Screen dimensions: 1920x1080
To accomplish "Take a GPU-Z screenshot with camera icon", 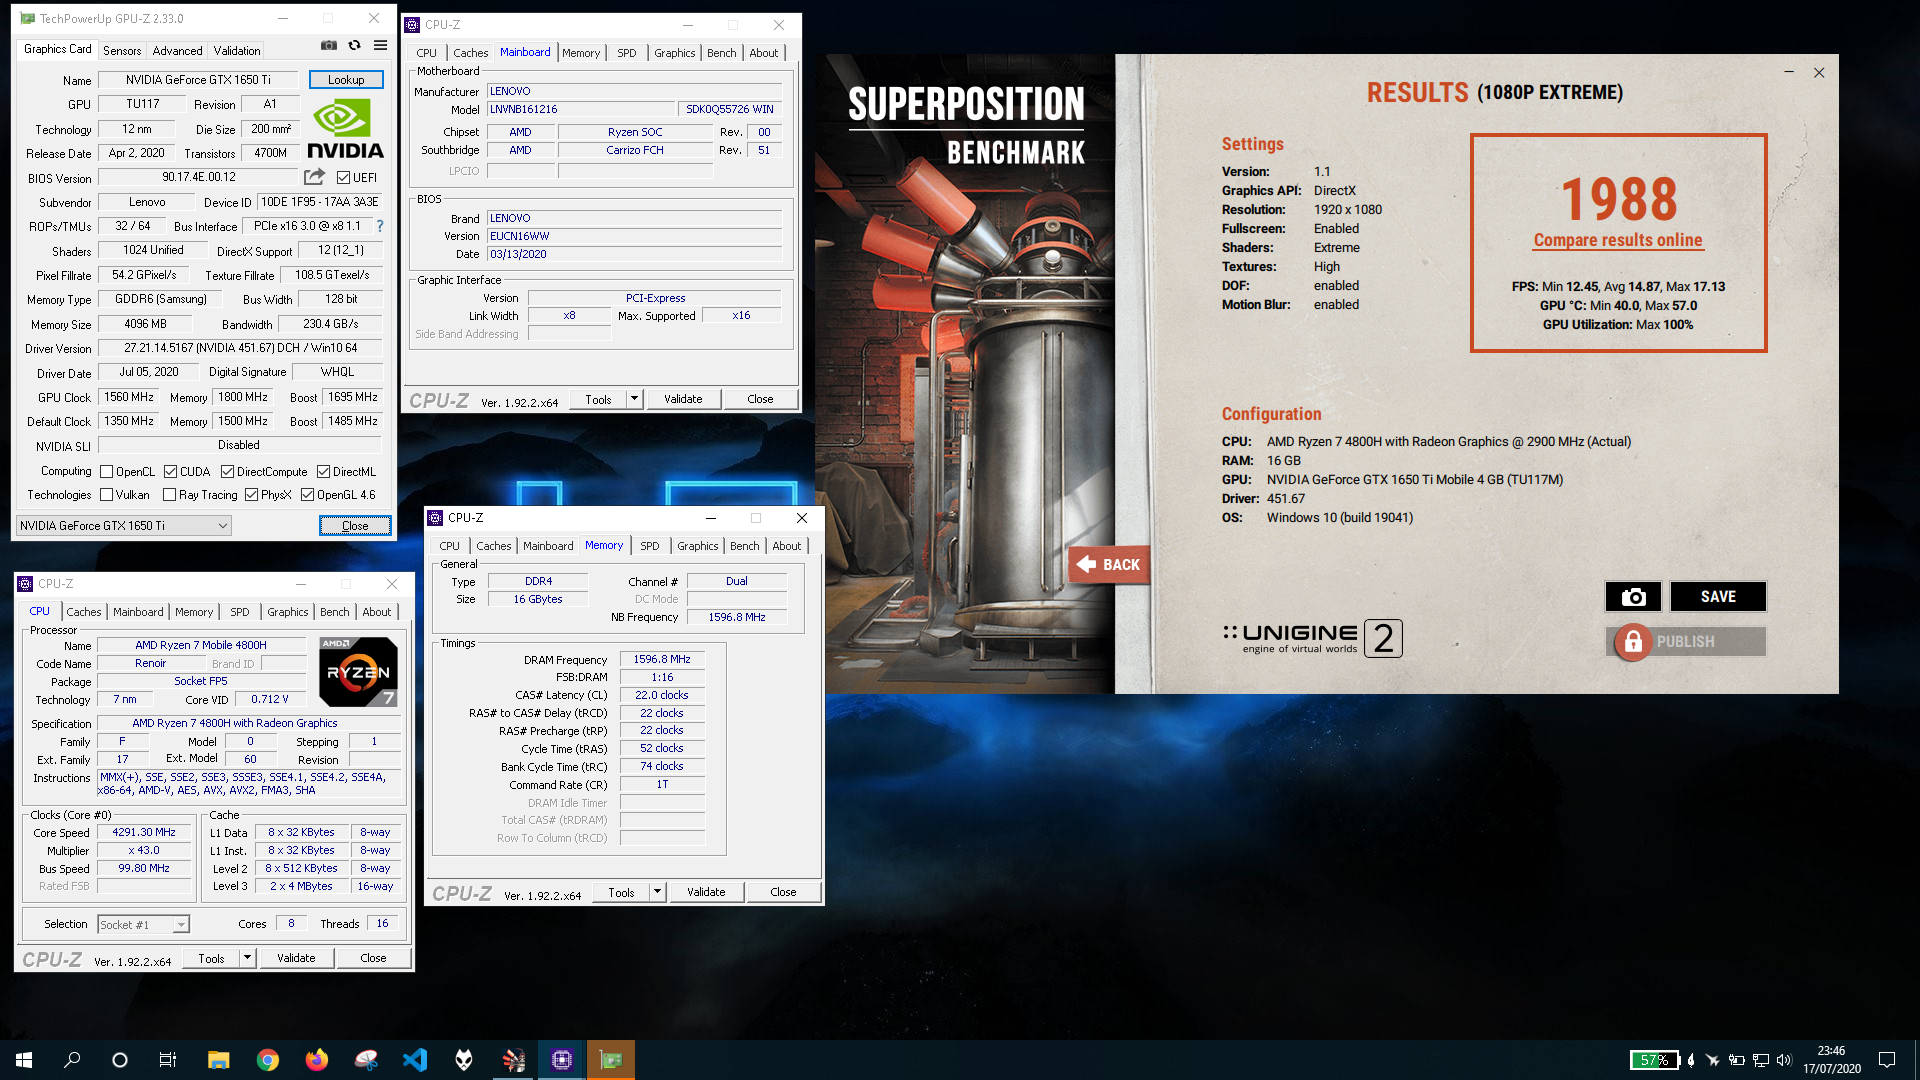I will [328, 46].
